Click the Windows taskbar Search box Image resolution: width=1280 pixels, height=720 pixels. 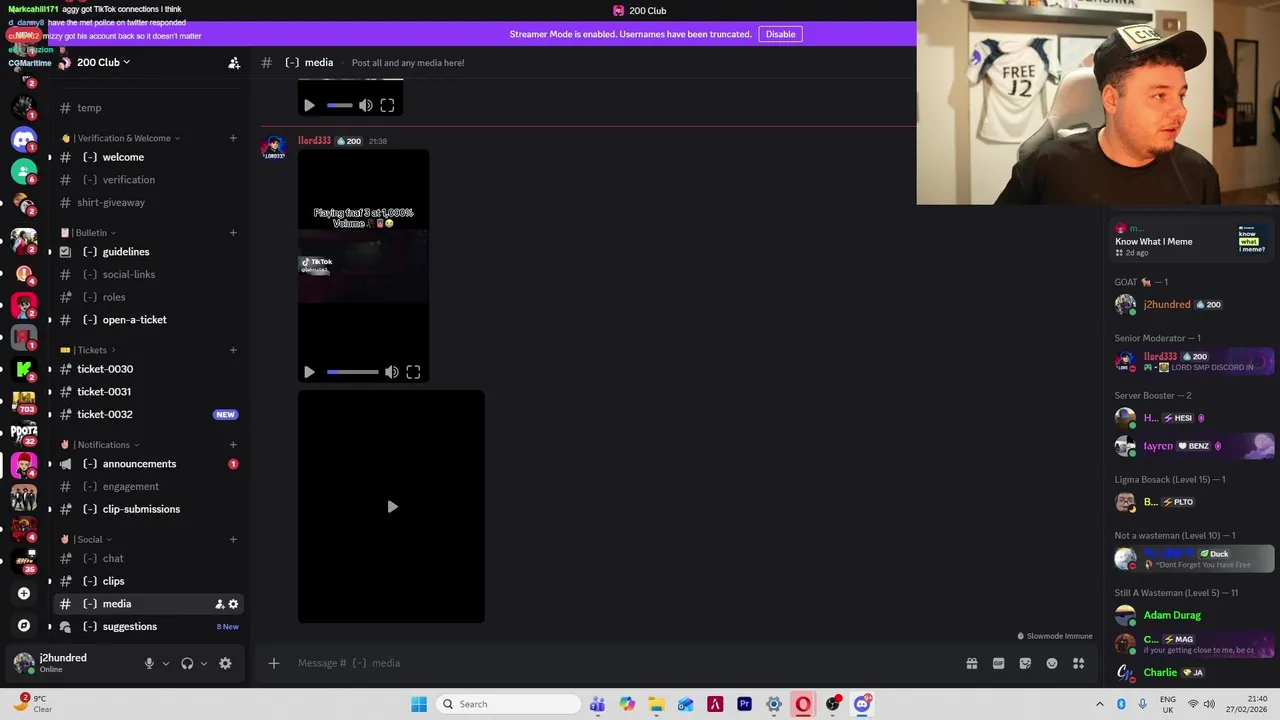point(509,704)
